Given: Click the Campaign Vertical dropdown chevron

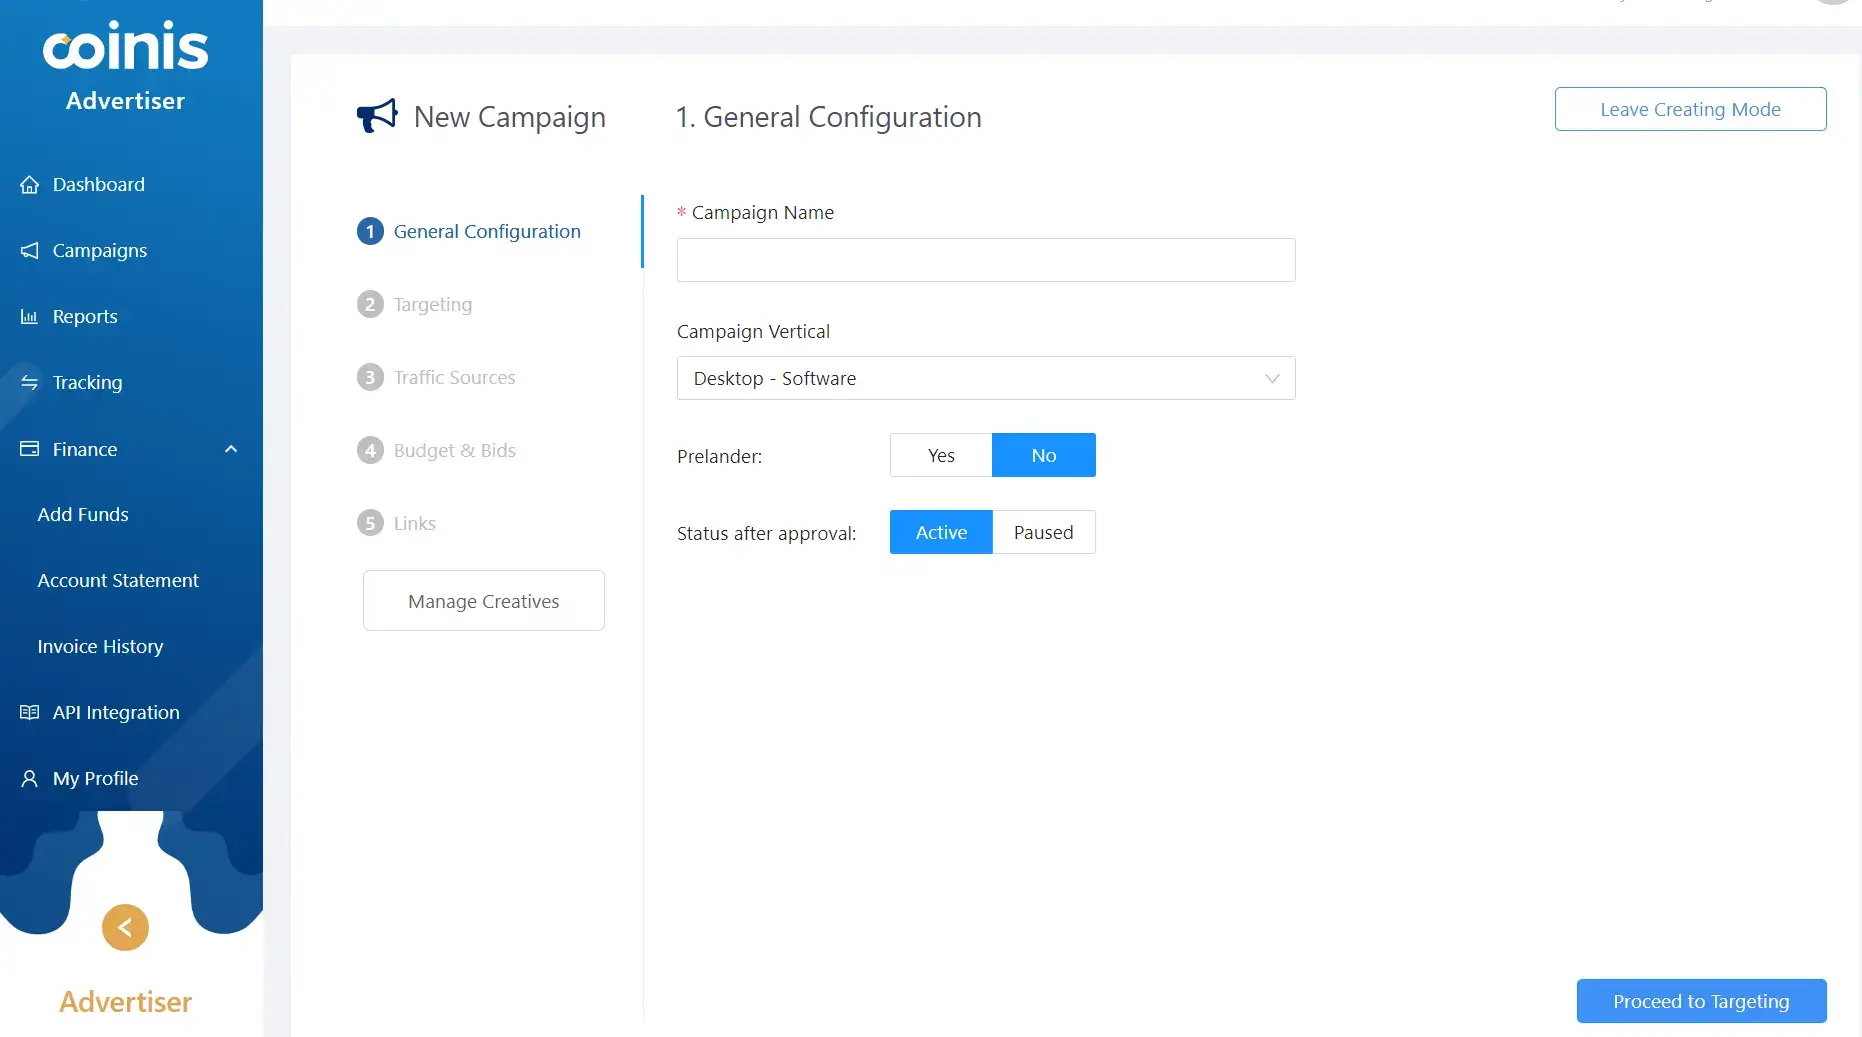Looking at the screenshot, I should 1272,378.
